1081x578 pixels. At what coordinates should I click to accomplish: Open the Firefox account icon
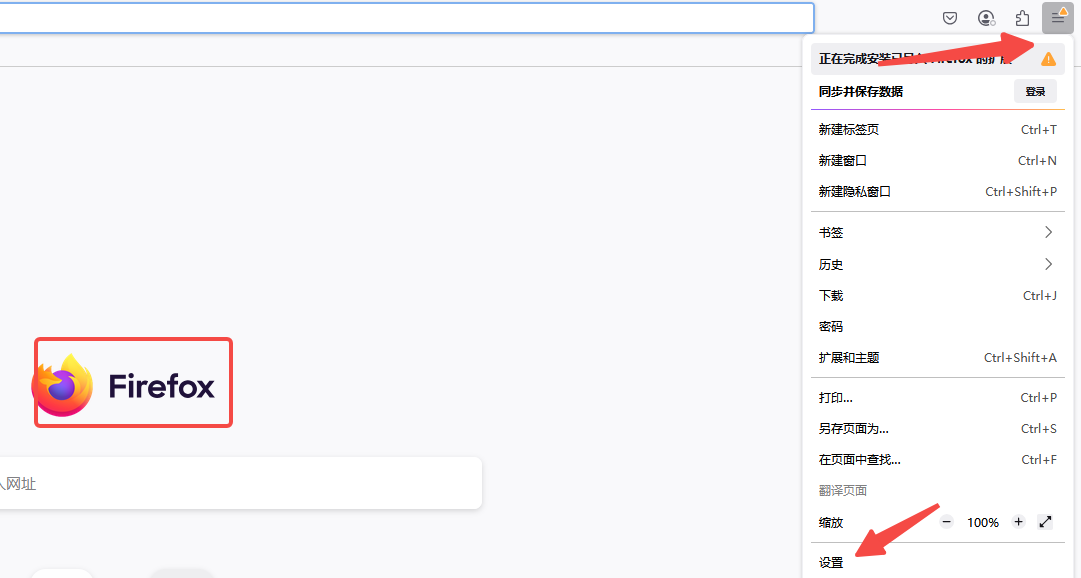[x=986, y=18]
